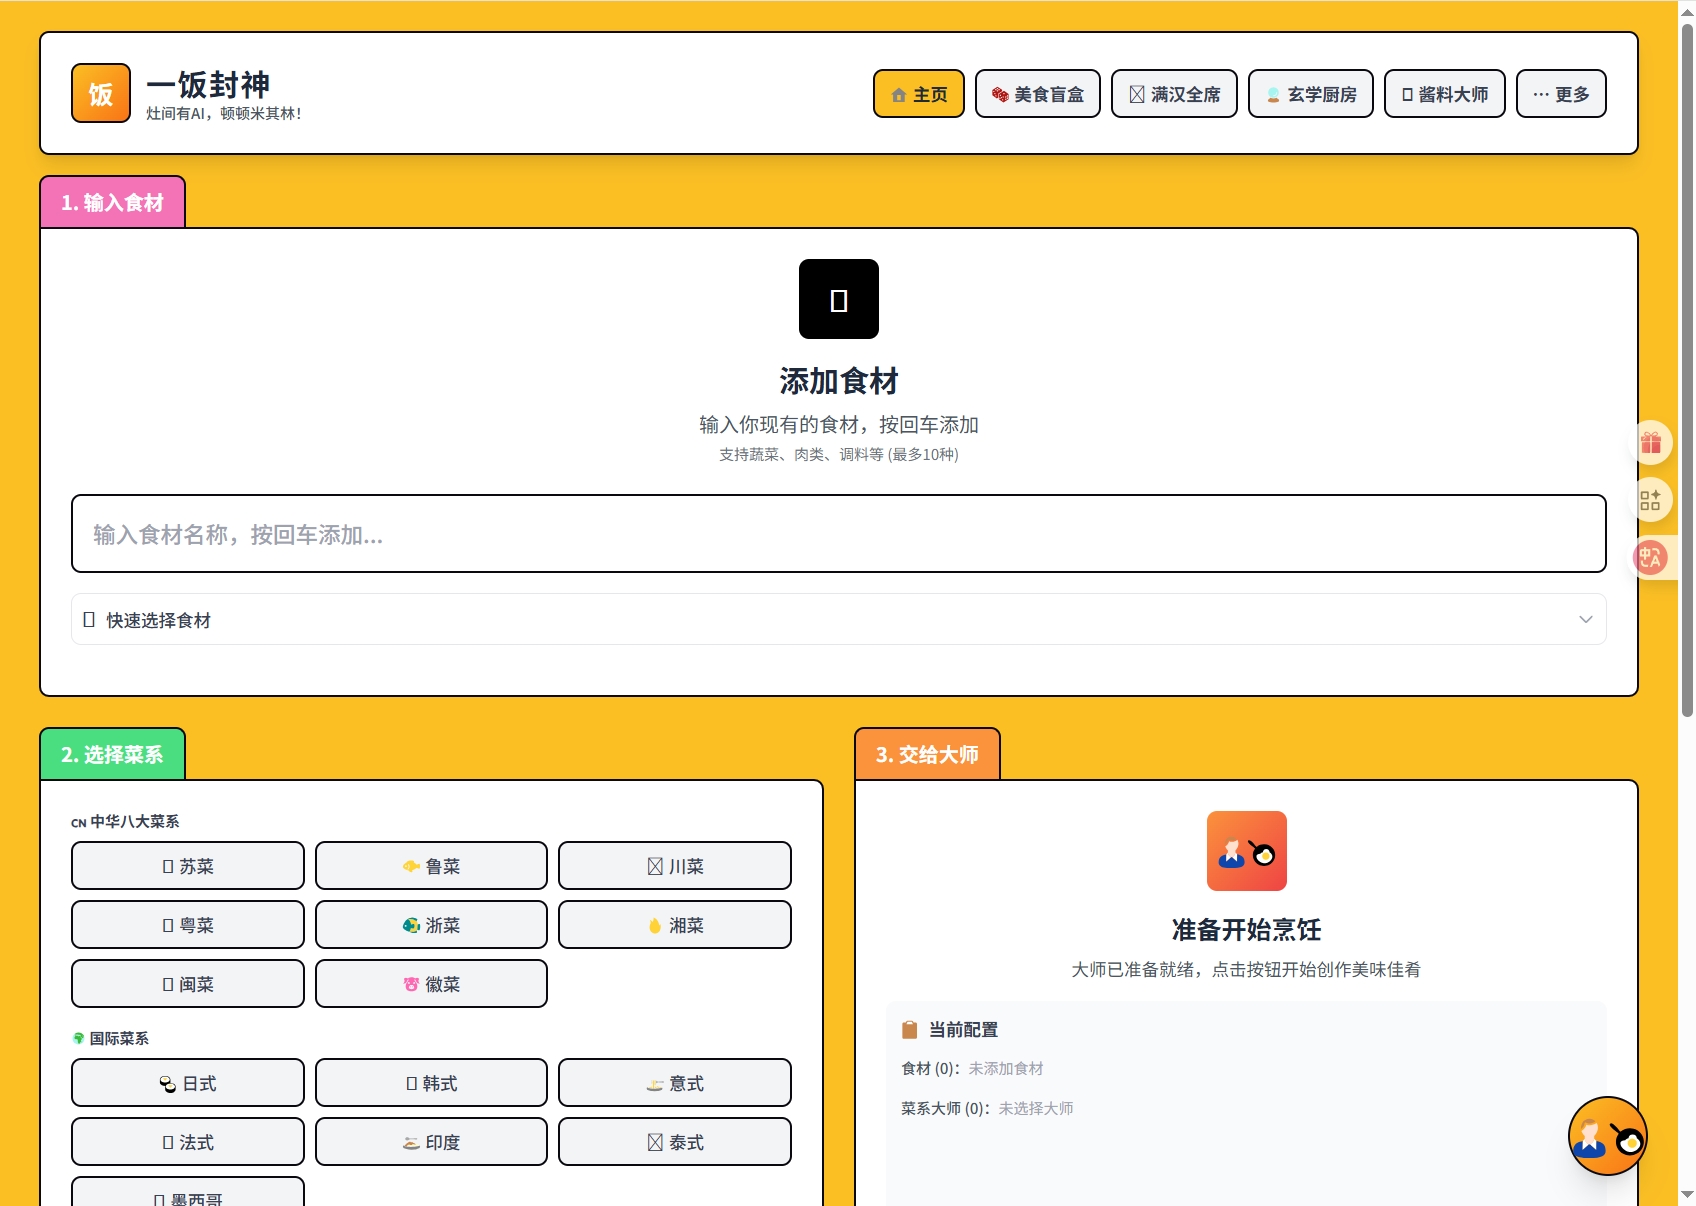Toggle the 日式 cuisine option
This screenshot has width=1696, height=1206.
click(x=188, y=1083)
